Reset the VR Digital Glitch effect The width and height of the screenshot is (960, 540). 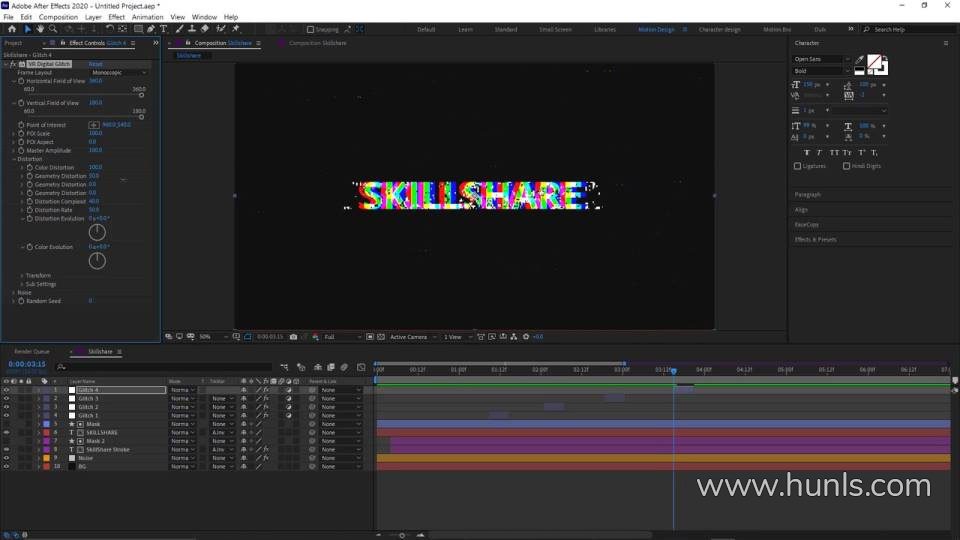coord(96,64)
